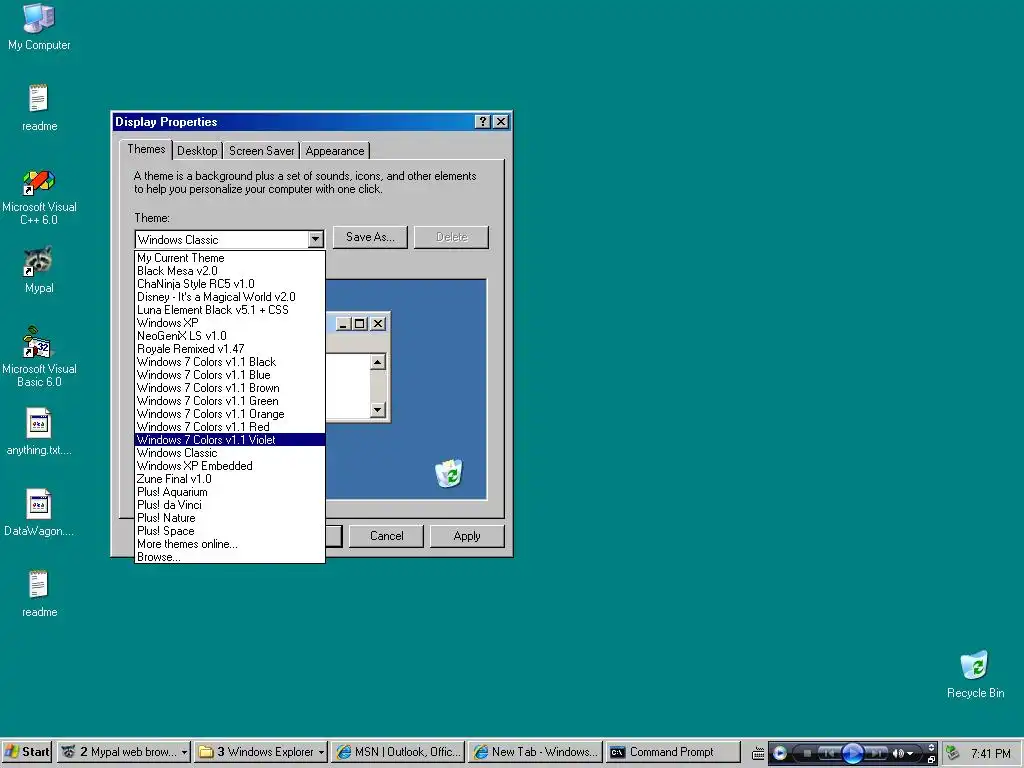Screen dimensions: 1024x768
Task: Select the Recycle Bin desktop icon
Action: pos(975,675)
